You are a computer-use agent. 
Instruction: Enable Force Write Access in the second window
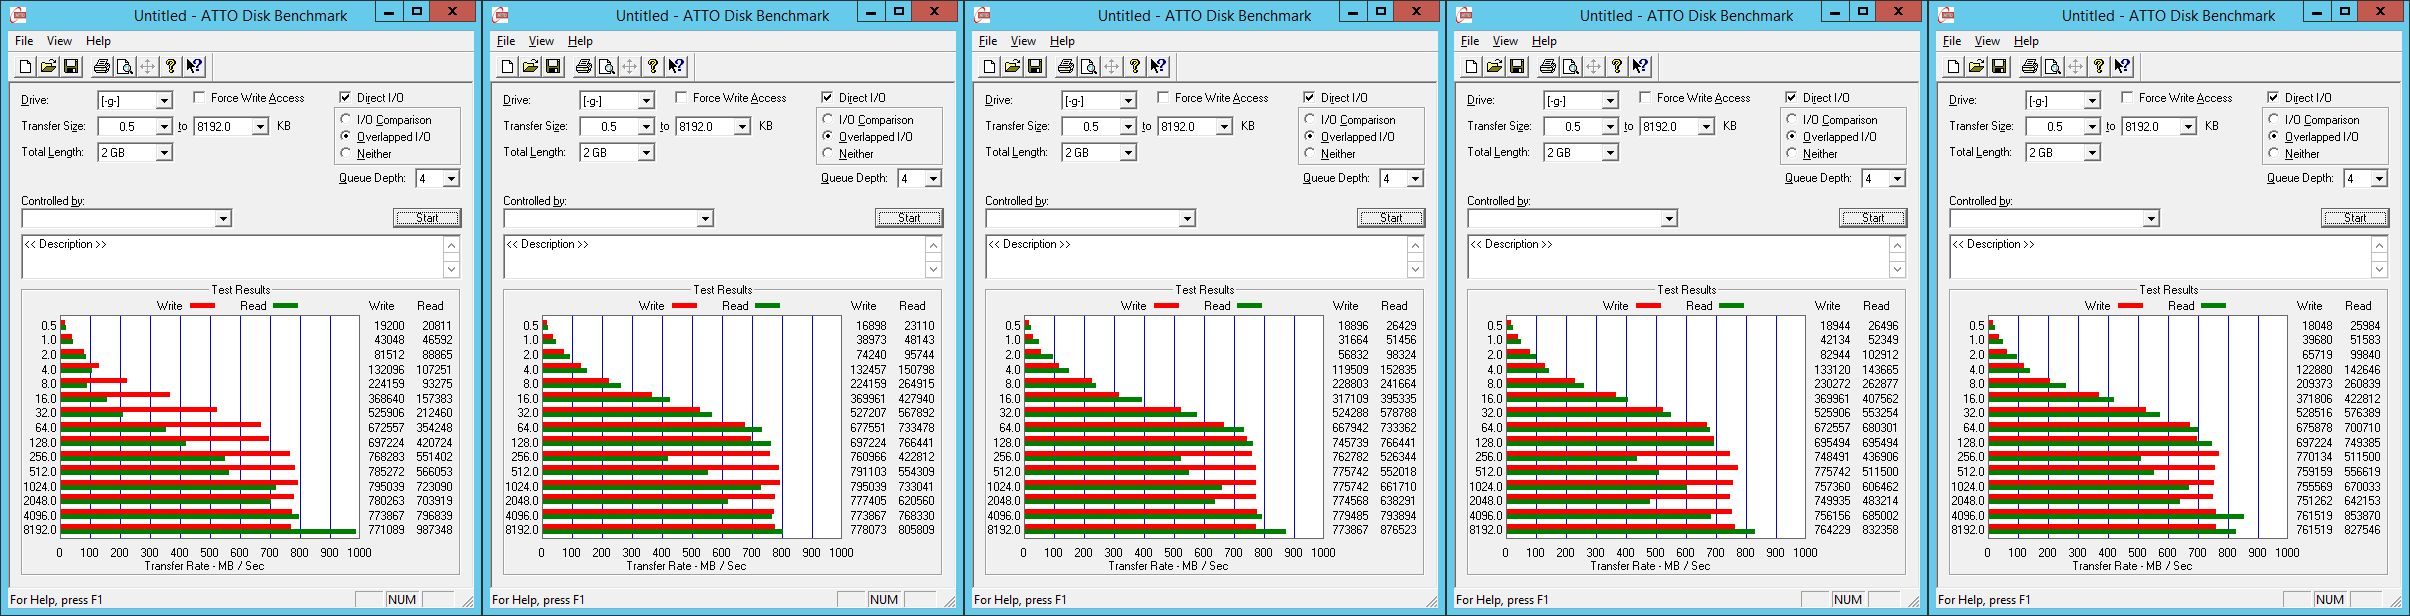681,98
